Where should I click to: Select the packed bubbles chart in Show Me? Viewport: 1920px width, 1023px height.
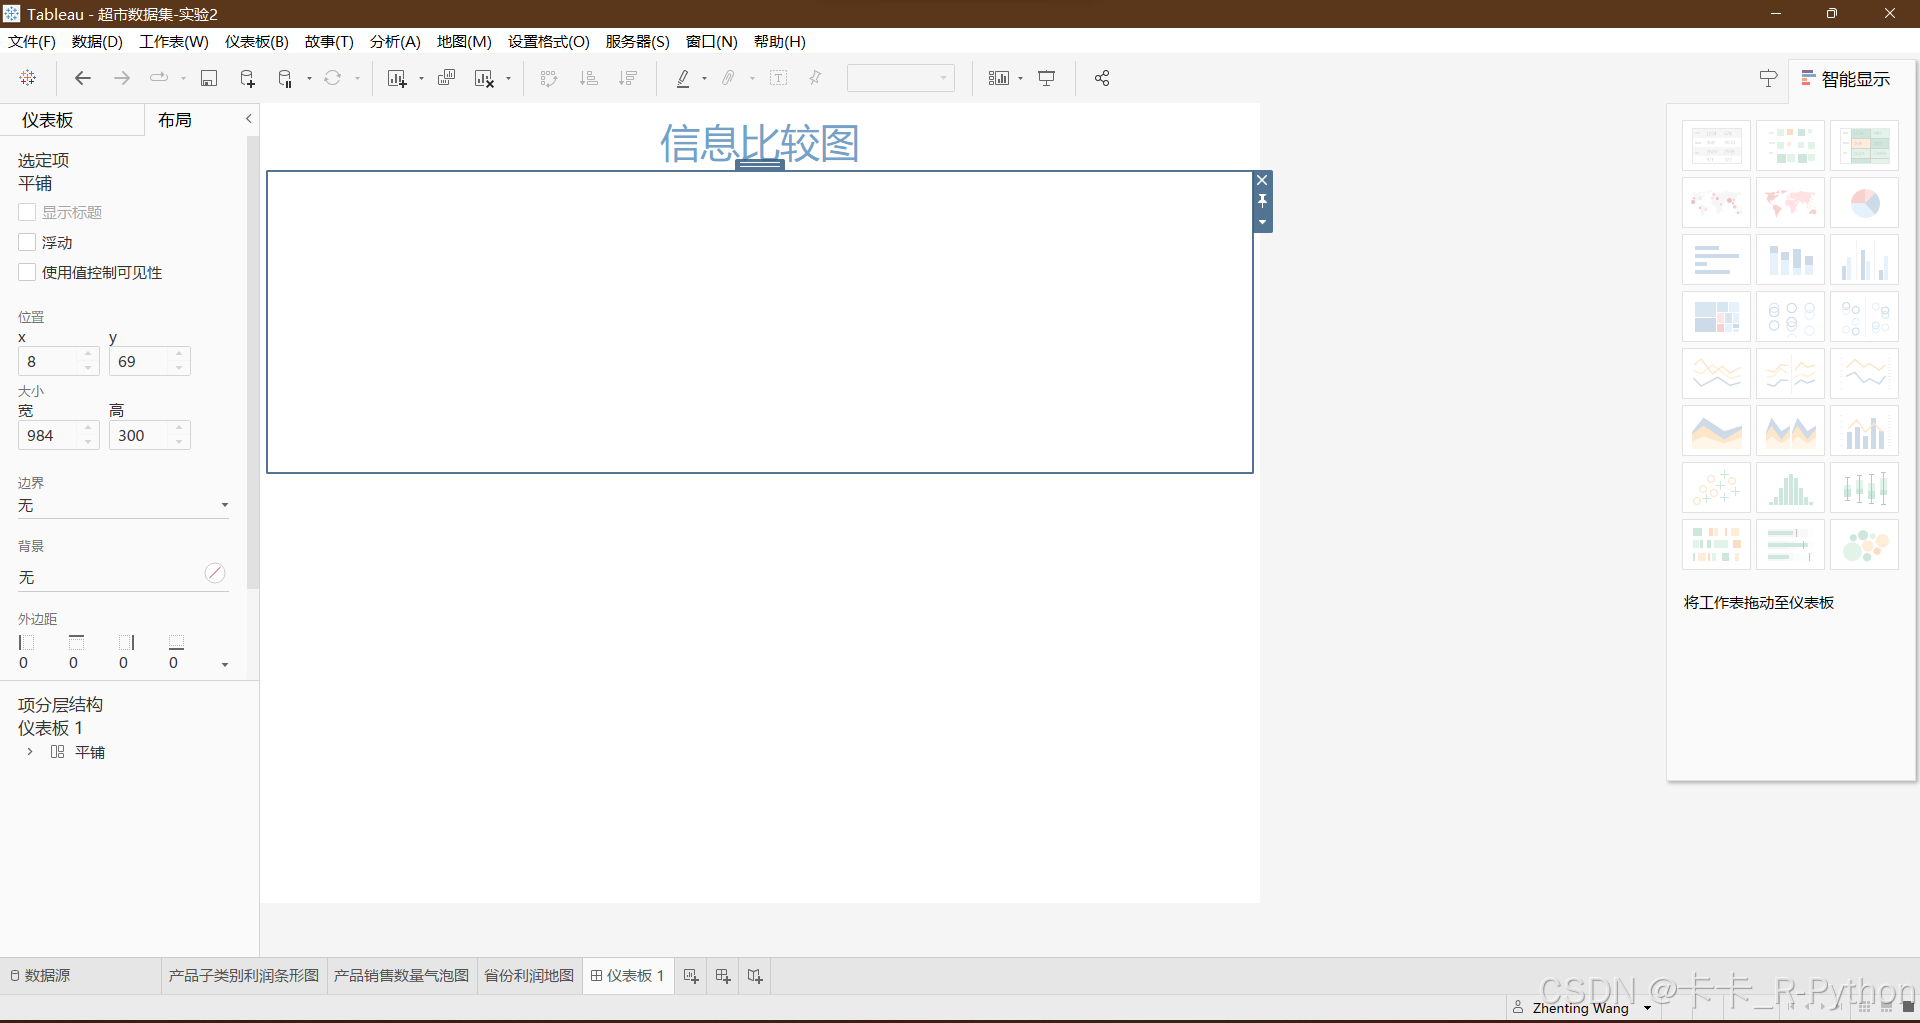(x=1865, y=545)
